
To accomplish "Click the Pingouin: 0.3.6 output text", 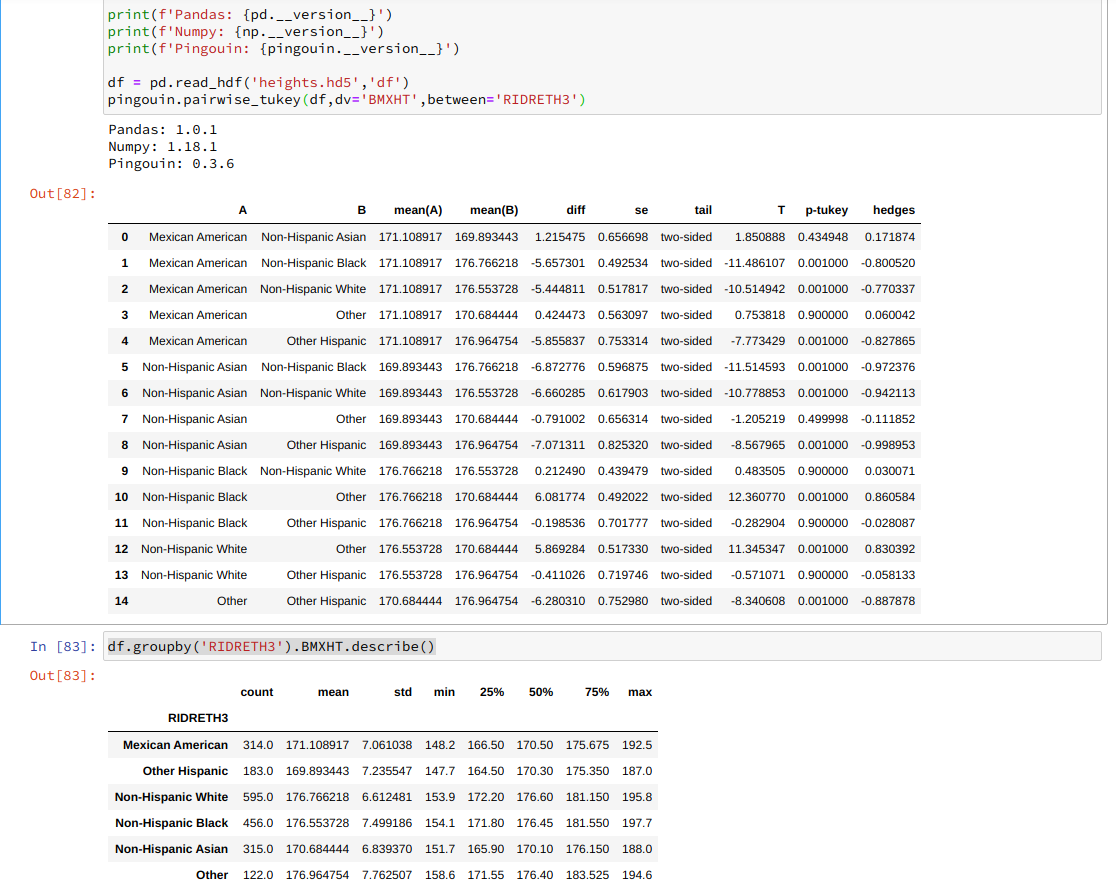I will (170, 163).
